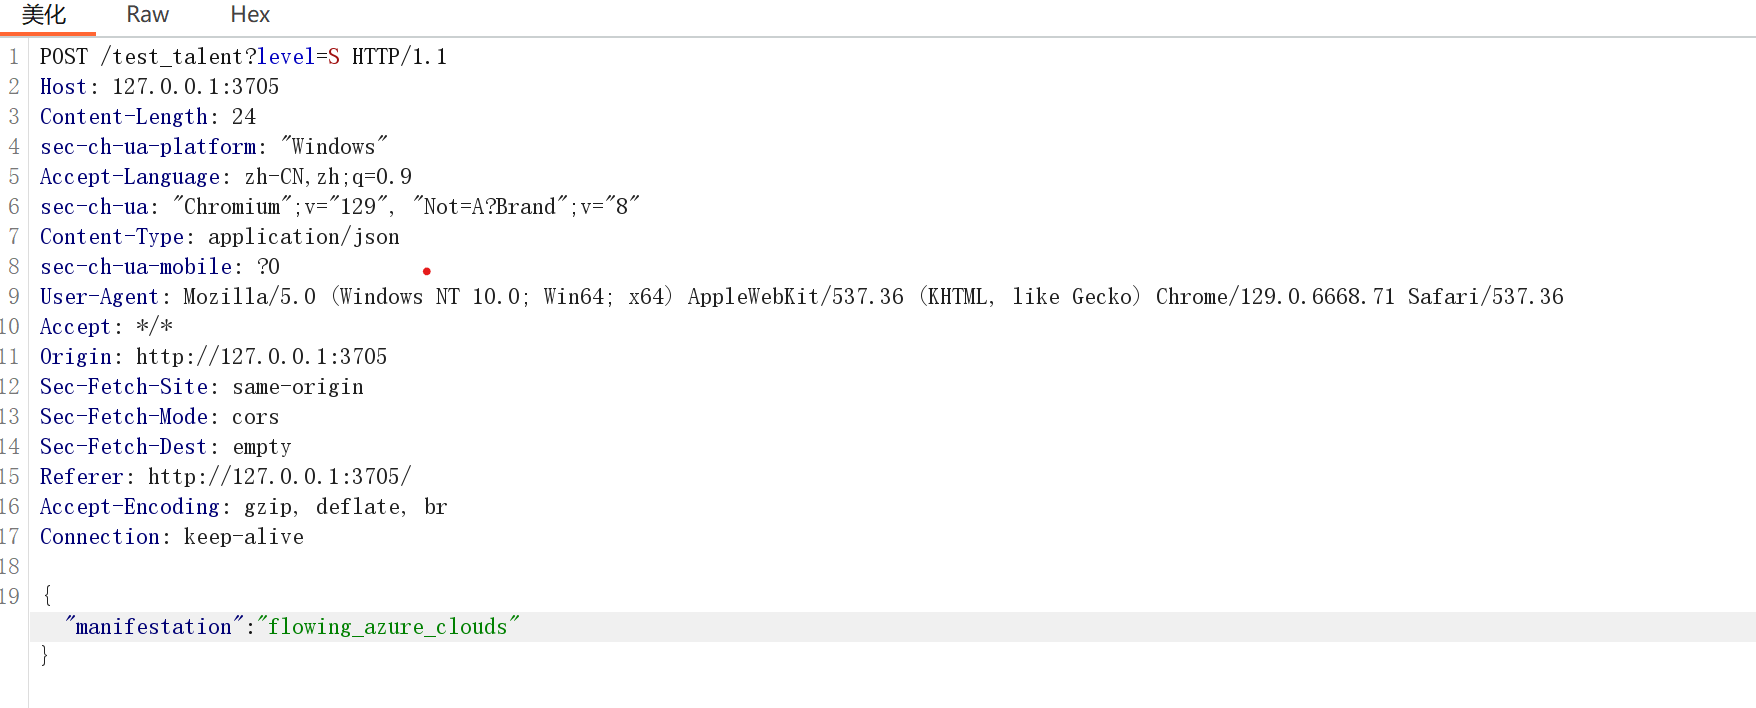Open the Raw tab
The image size is (1756, 708).
click(147, 15)
